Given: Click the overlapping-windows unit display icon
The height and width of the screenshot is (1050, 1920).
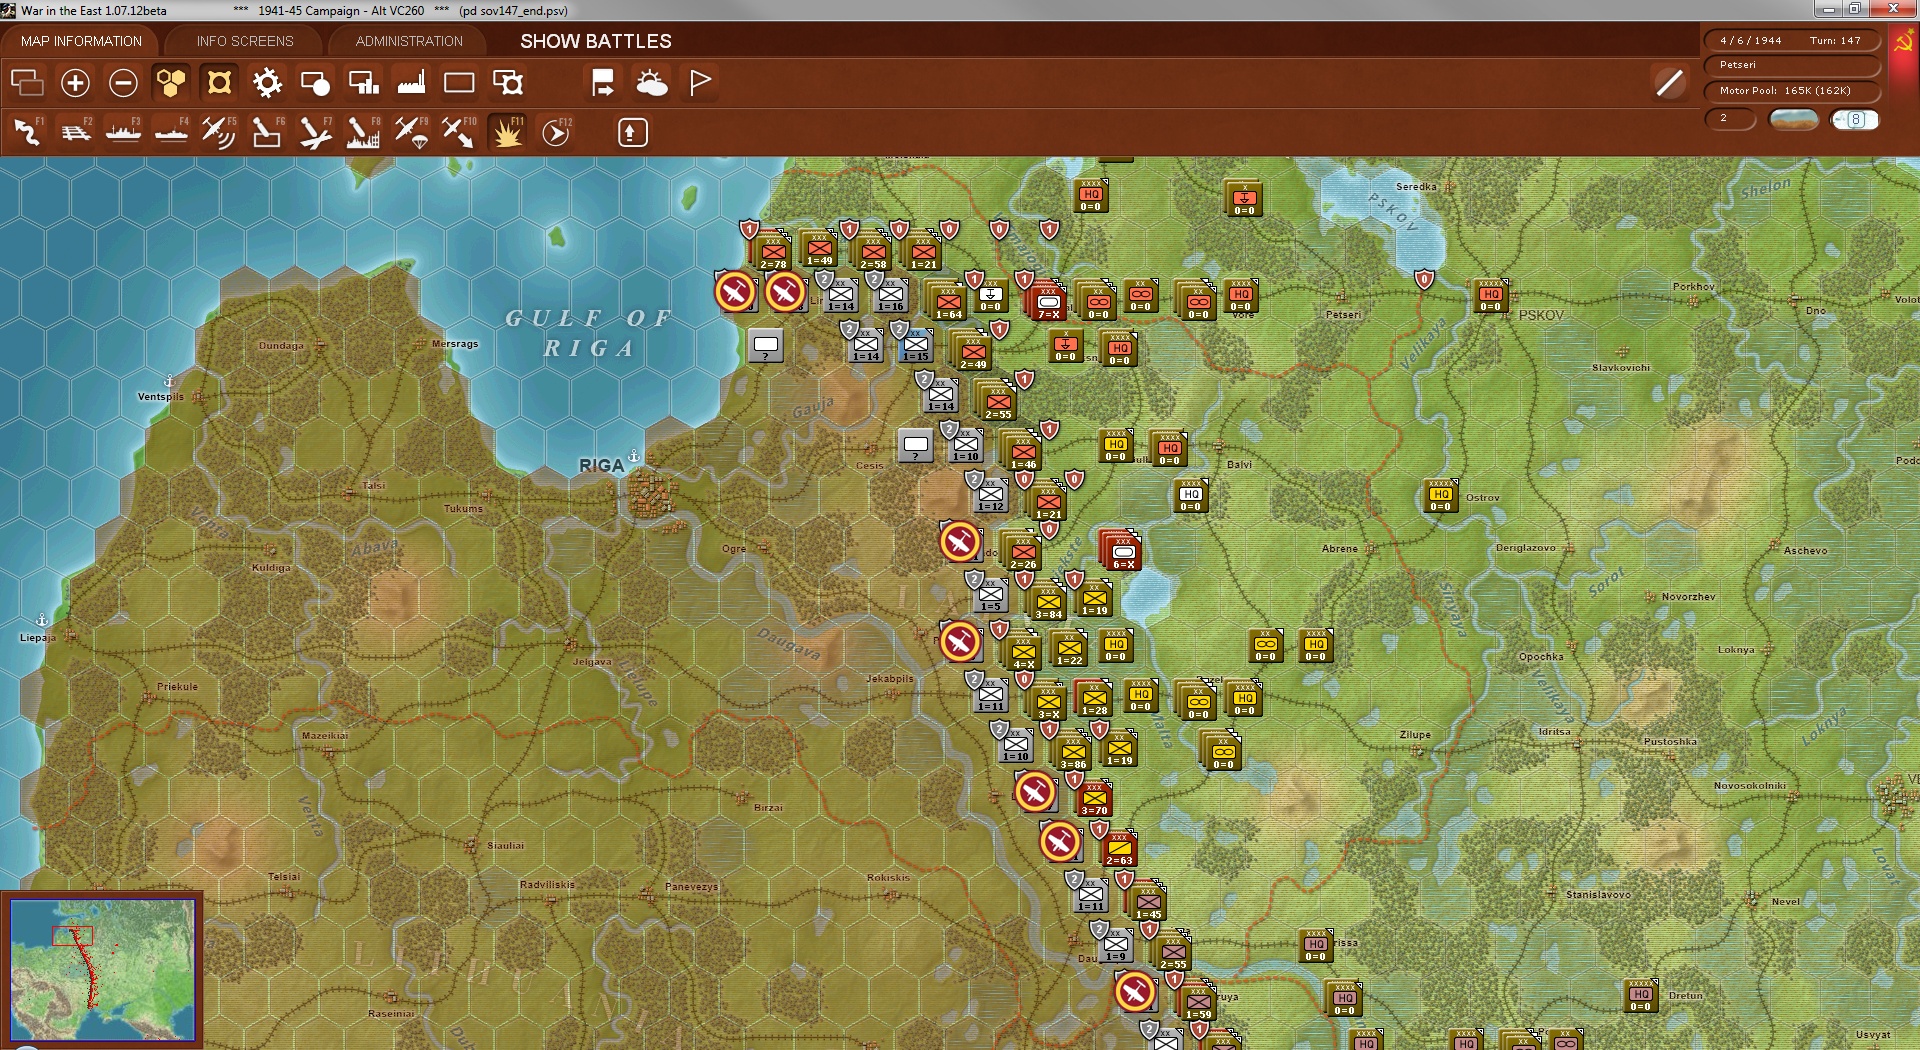Looking at the screenshot, I should [27, 83].
